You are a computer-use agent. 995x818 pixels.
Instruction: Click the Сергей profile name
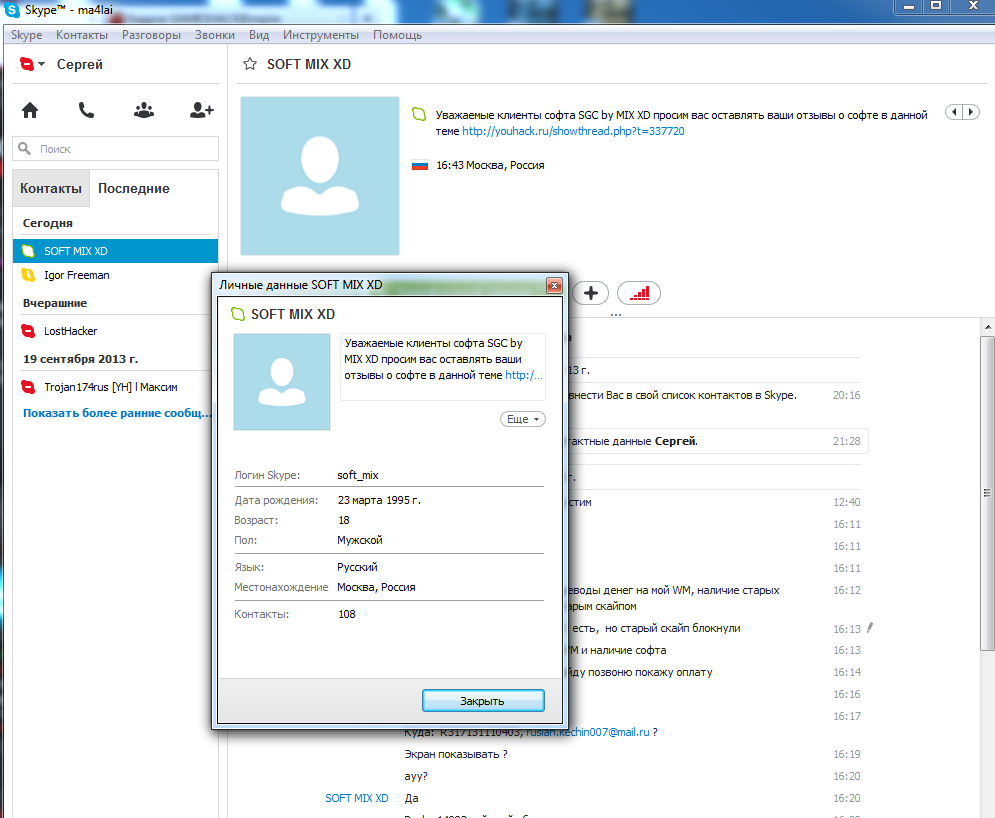[x=79, y=64]
